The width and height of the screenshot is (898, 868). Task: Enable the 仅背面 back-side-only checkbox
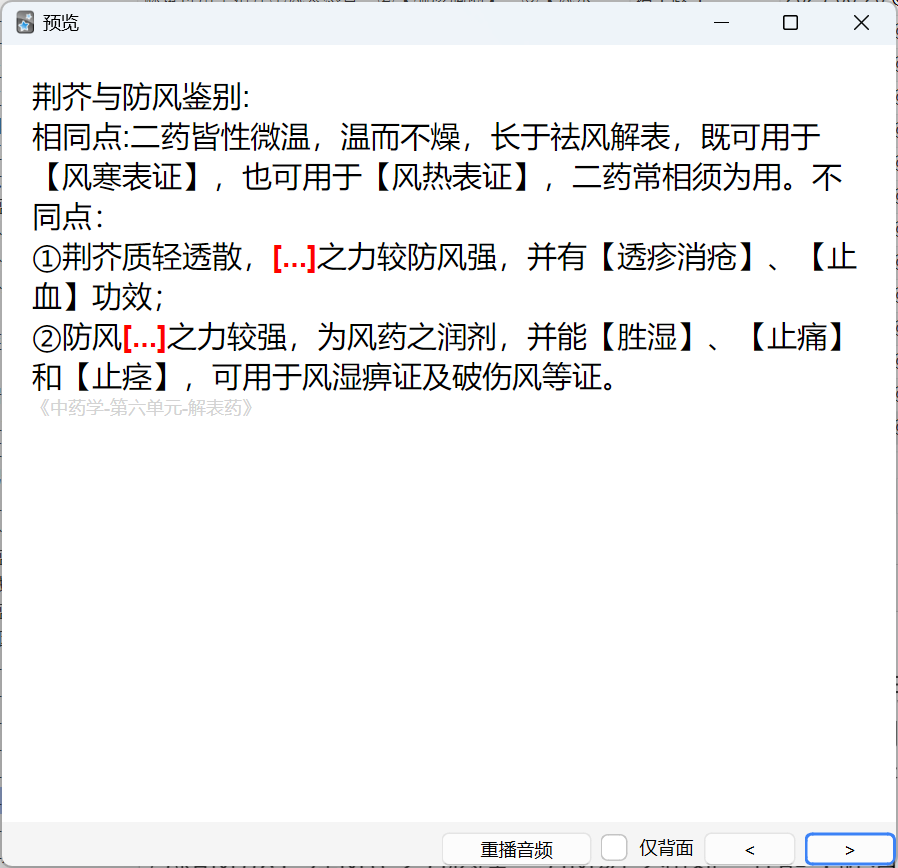pyautogui.click(x=614, y=848)
